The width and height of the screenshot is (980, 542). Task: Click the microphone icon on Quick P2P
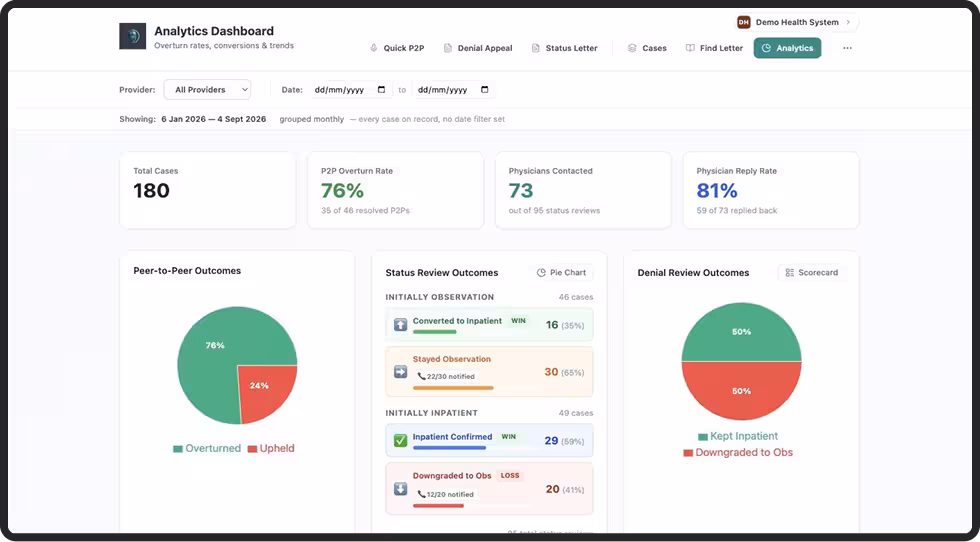click(x=374, y=48)
